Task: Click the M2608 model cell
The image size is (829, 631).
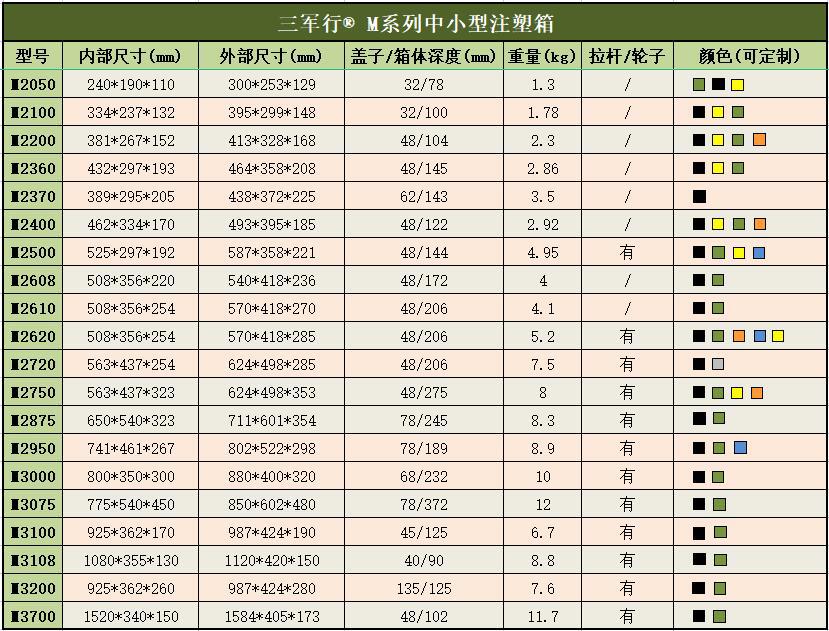Action: click(x=33, y=280)
